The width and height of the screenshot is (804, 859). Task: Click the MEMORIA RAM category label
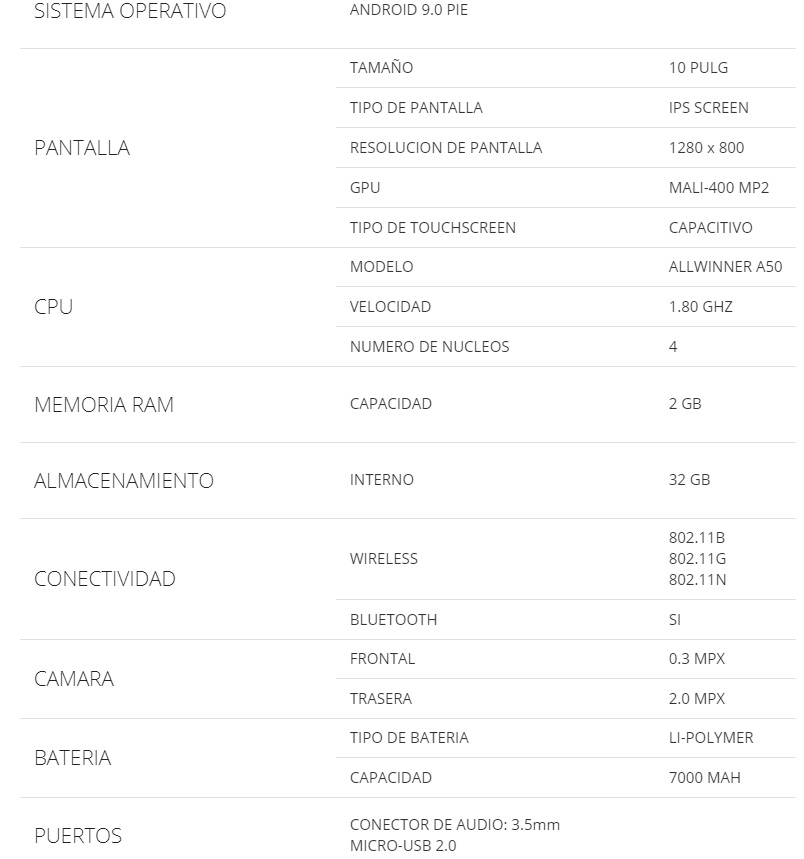point(104,405)
